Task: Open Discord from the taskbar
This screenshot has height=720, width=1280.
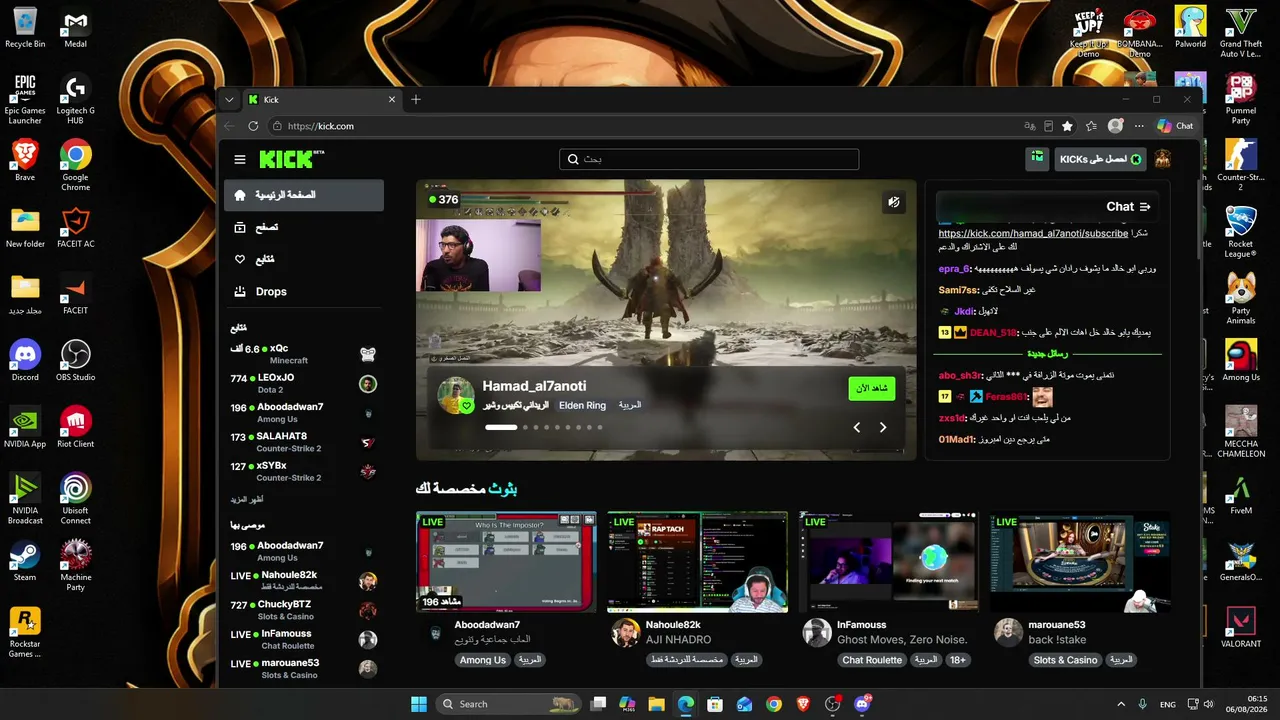Action: pos(862,704)
